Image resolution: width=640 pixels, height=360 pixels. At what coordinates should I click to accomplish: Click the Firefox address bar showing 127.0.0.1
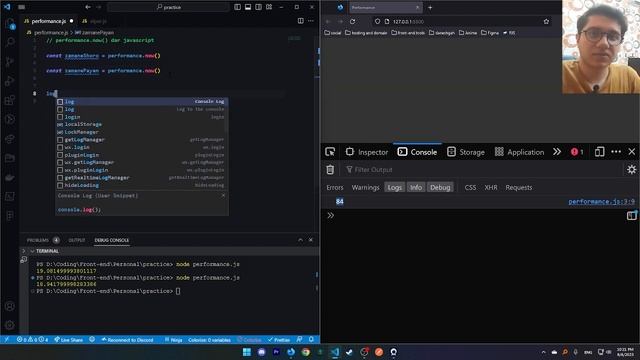click(x=461, y=21)
